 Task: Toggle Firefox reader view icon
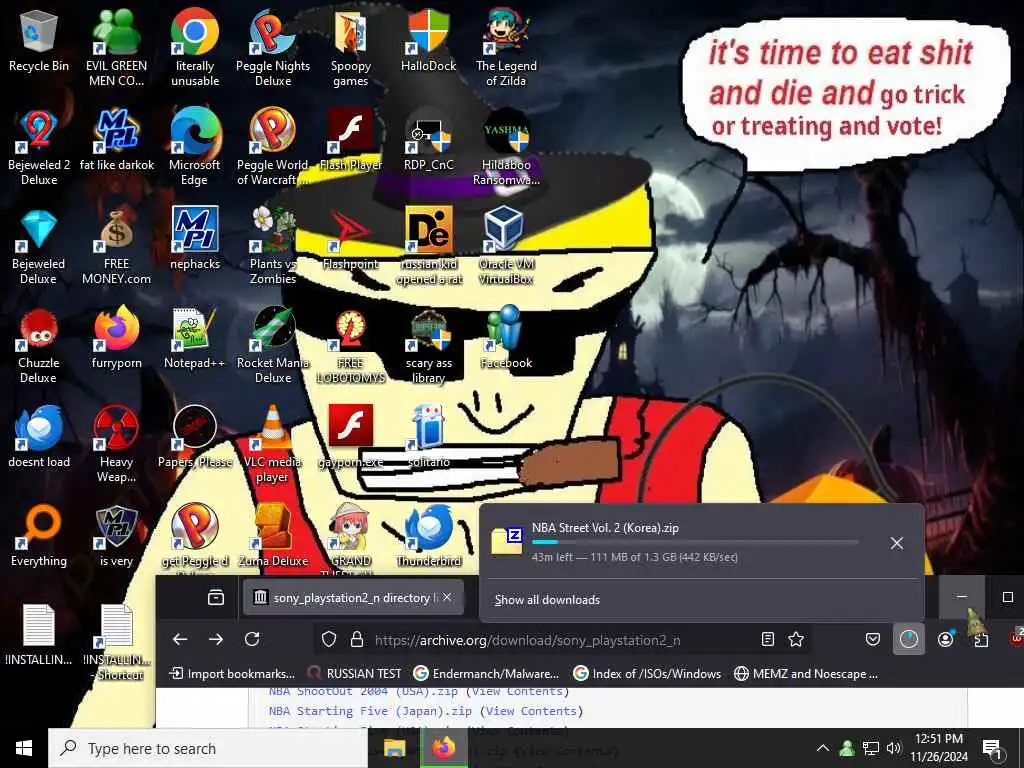[768, 639]
